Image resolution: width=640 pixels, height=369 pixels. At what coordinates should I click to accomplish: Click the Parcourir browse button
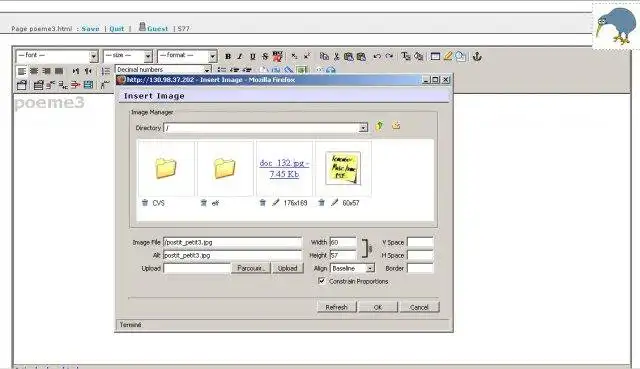coord(251,268)
